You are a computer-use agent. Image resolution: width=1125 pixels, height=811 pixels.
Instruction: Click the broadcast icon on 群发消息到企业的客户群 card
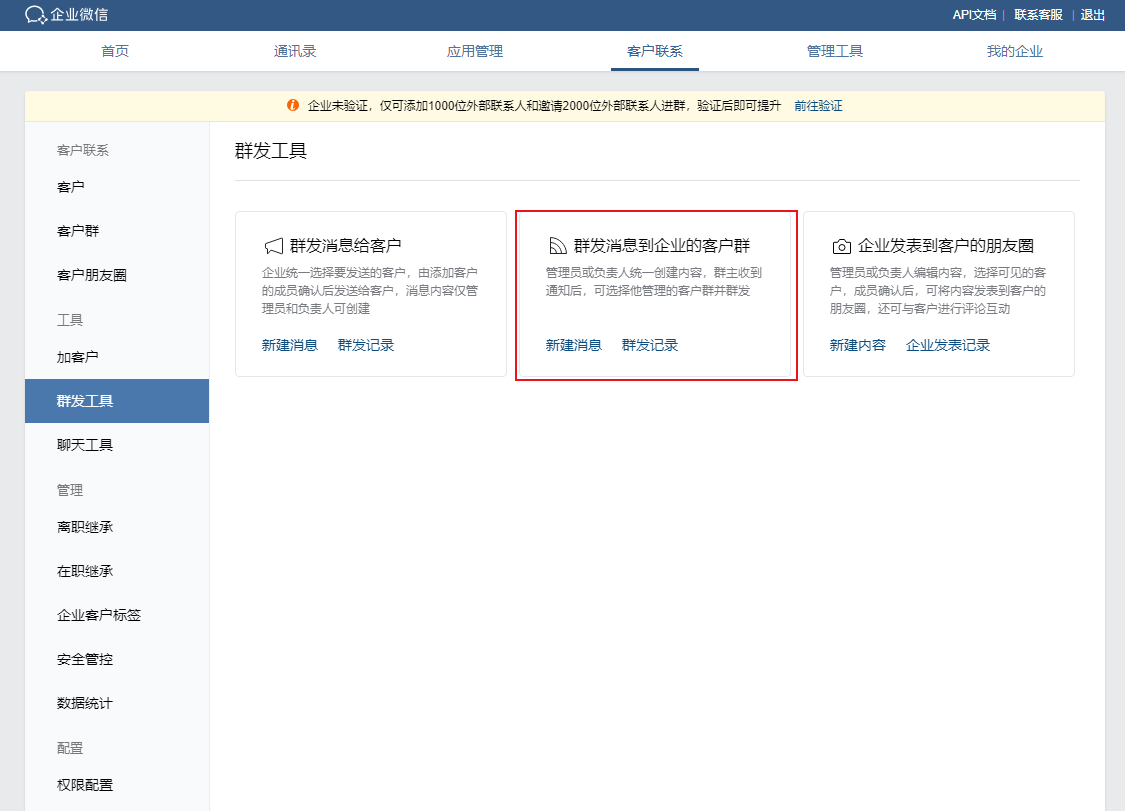pos(557,246)
